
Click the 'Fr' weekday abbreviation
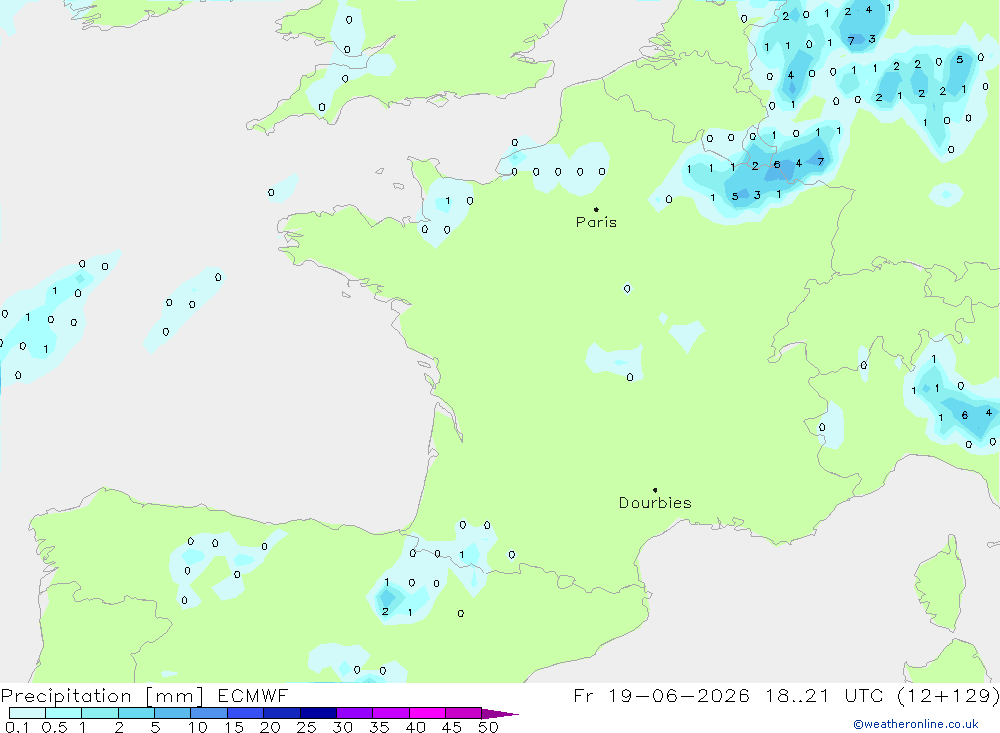coord(583,696)
